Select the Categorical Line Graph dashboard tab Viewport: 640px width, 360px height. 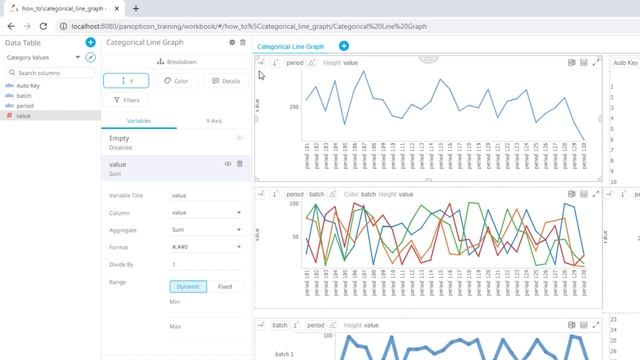[291, 47]
